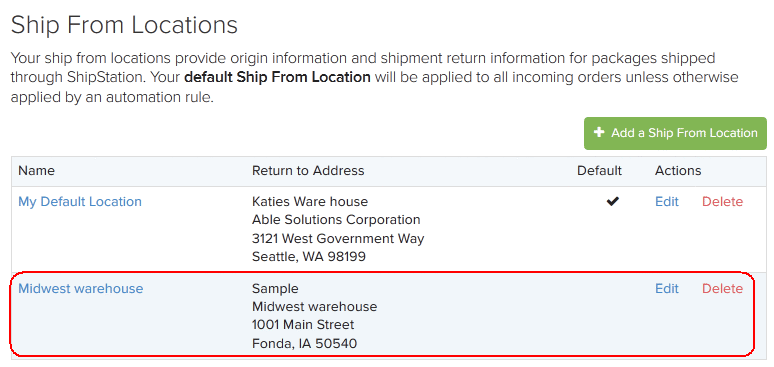Select the Return to Address column header
Screen dimensions: 774x367
pyautogui.click(x=308, y=171)
